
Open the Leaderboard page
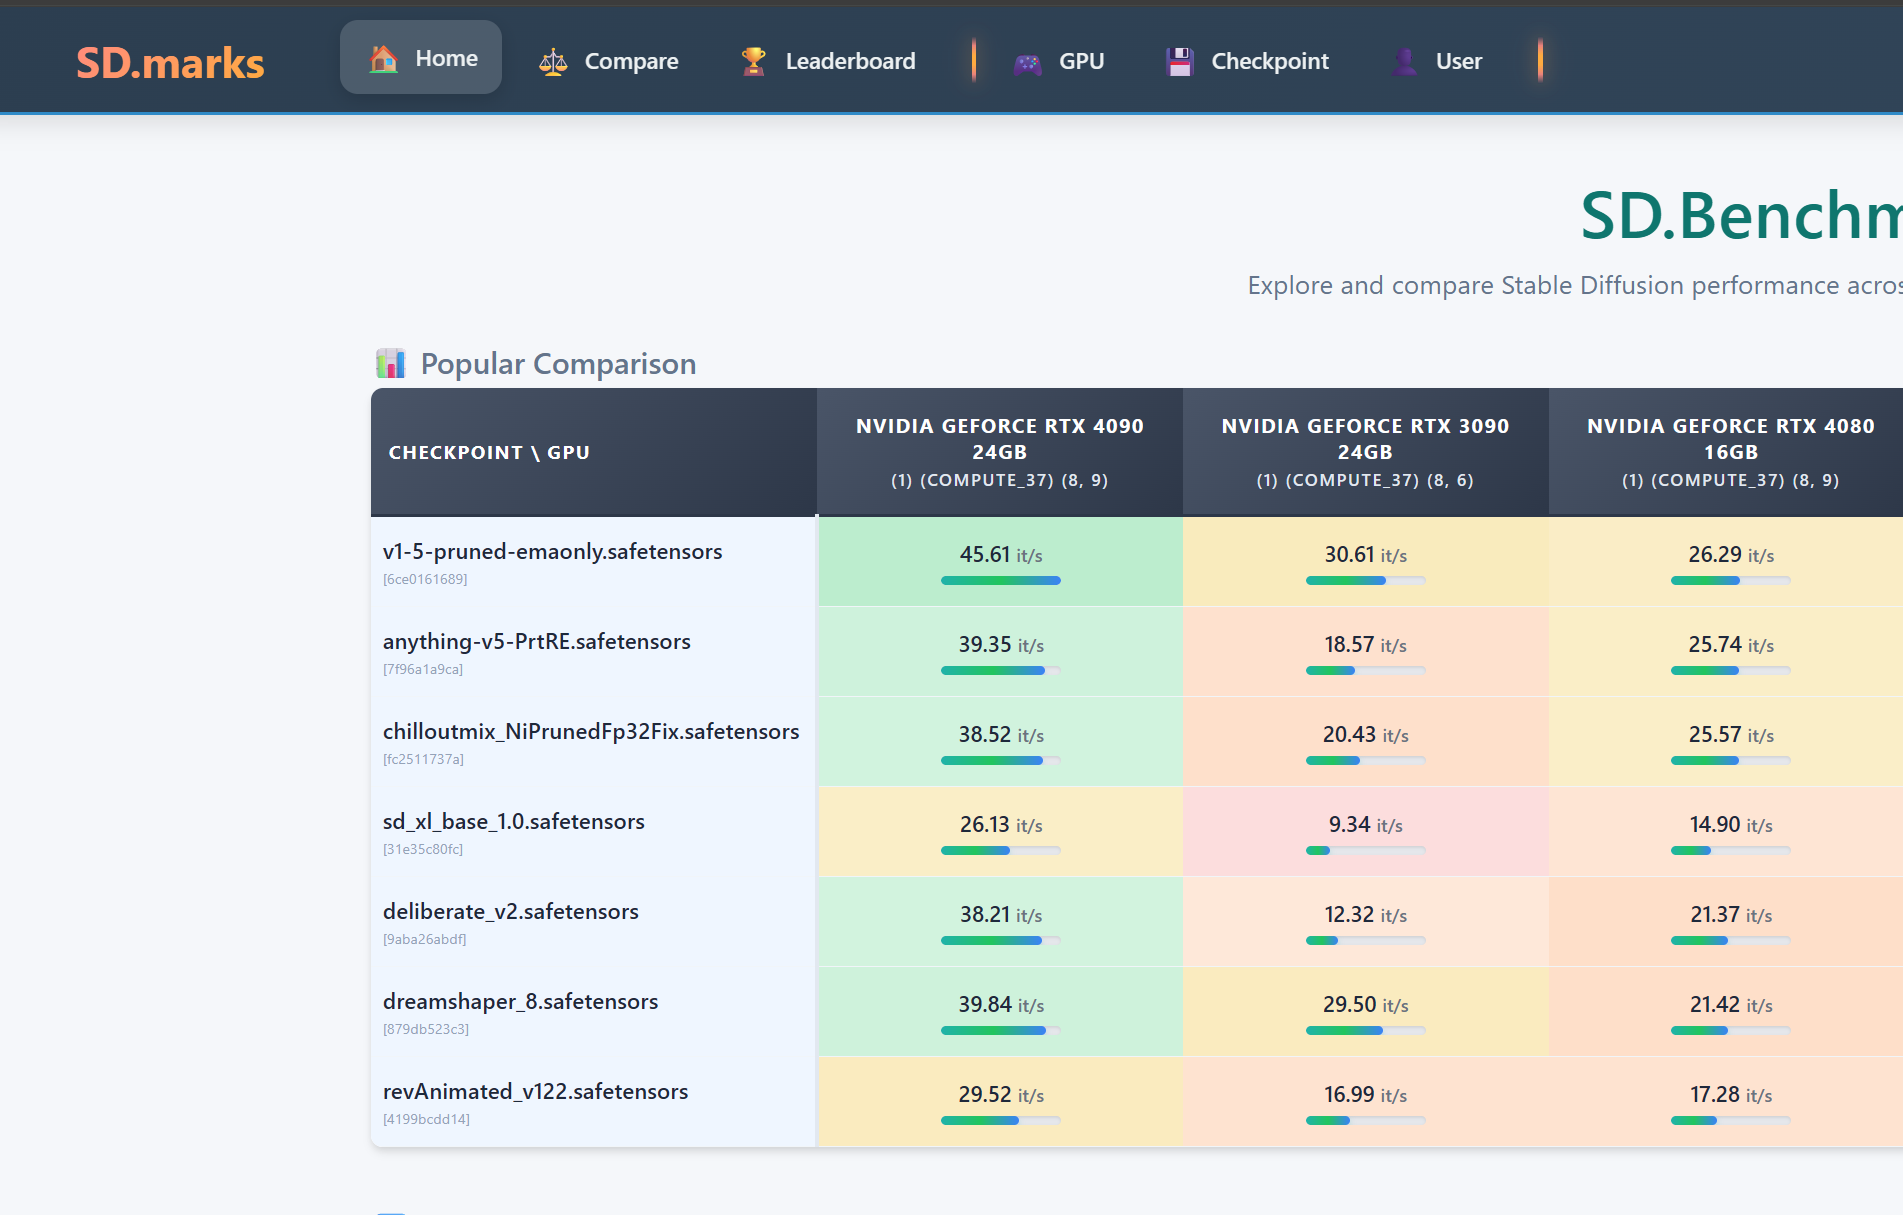827,62
